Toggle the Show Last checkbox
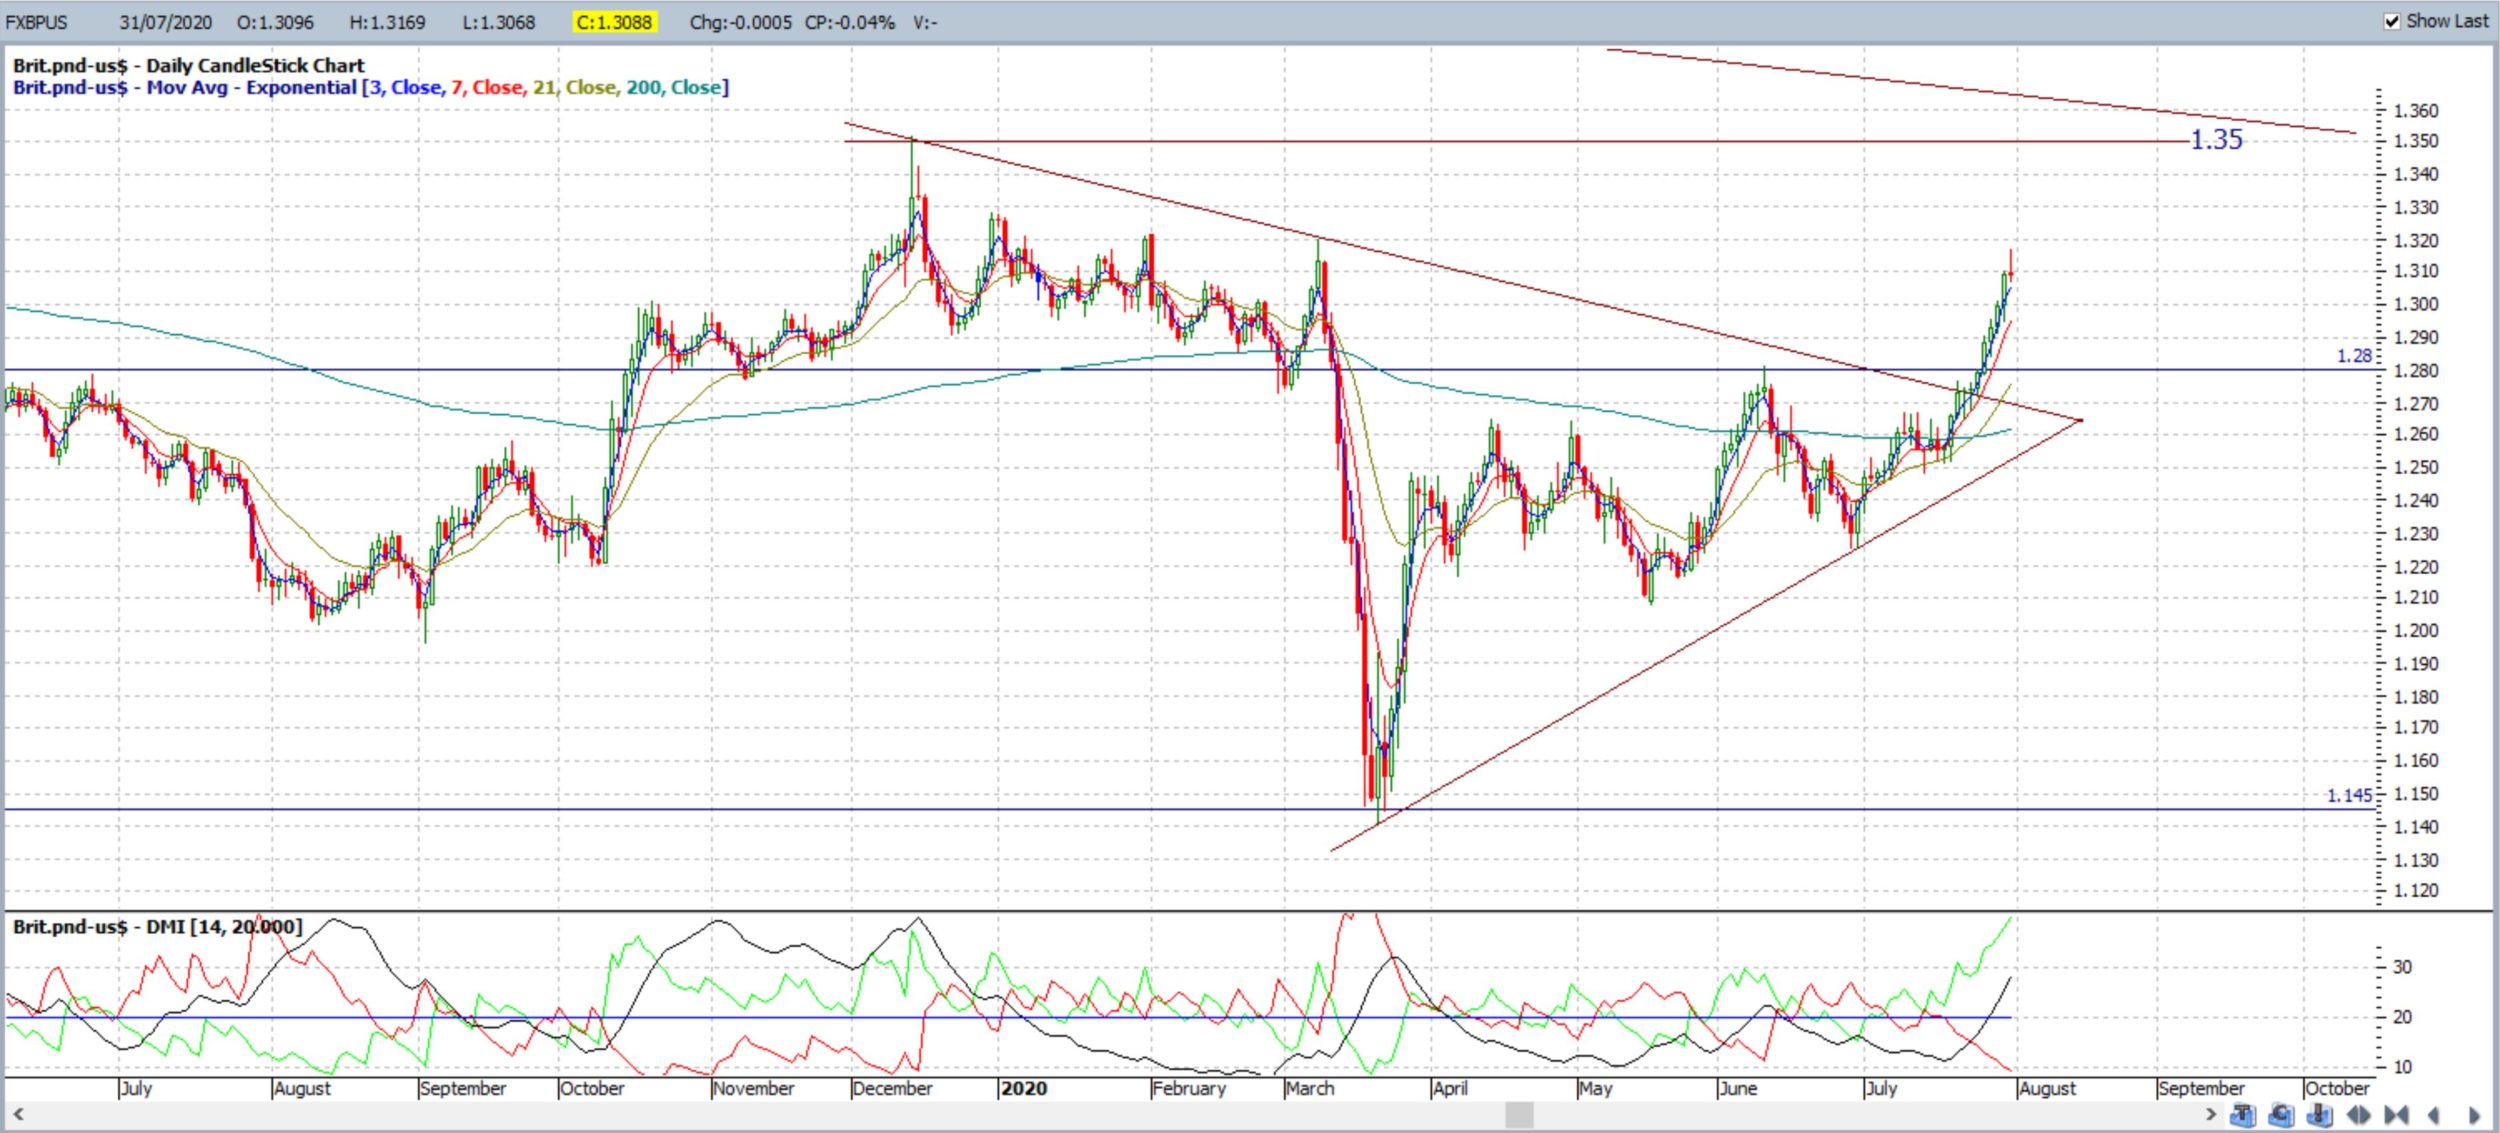This screenshot has height=1133, width=2500. coord(2392,21)
